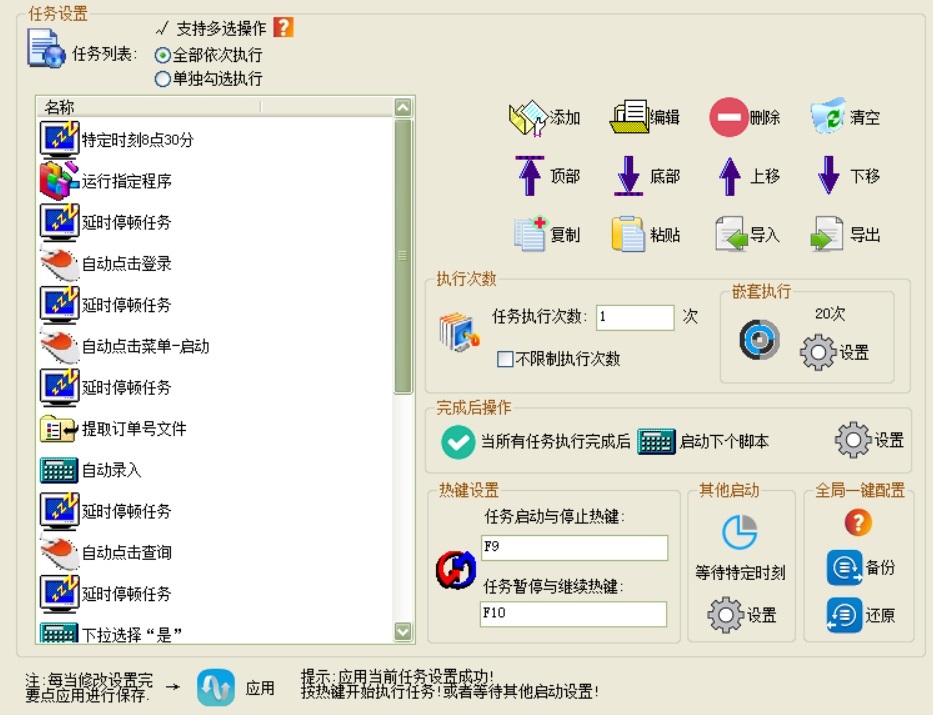
Task: Select the 全部依次执行 radio button
Action: point(163,56)
